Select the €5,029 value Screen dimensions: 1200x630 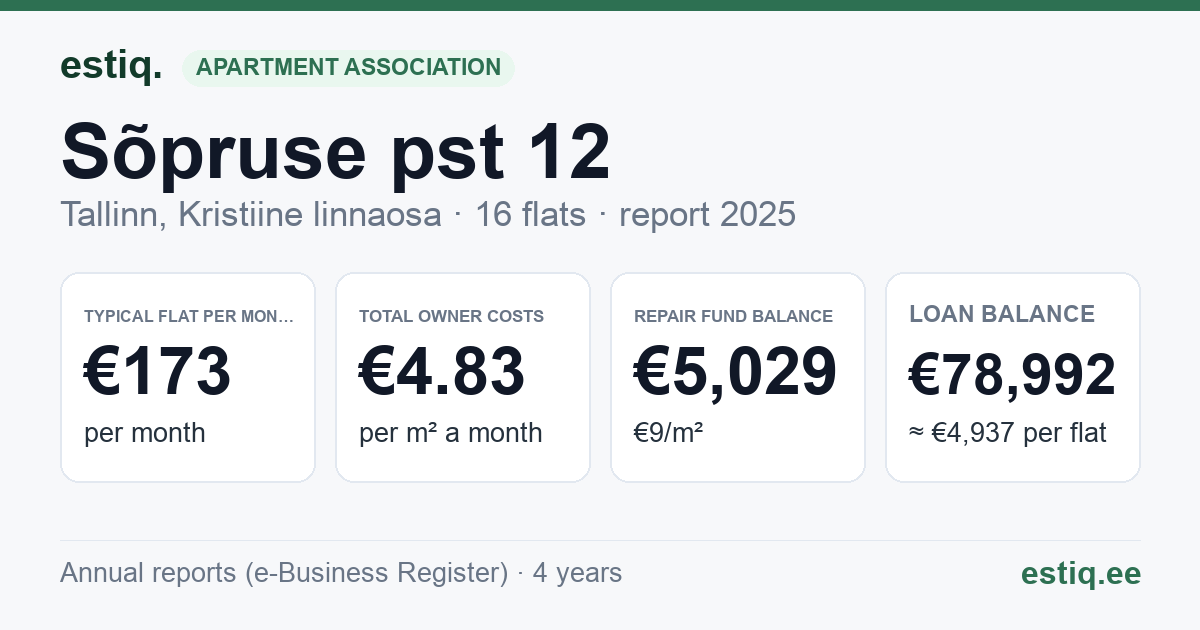coord(736,371)
